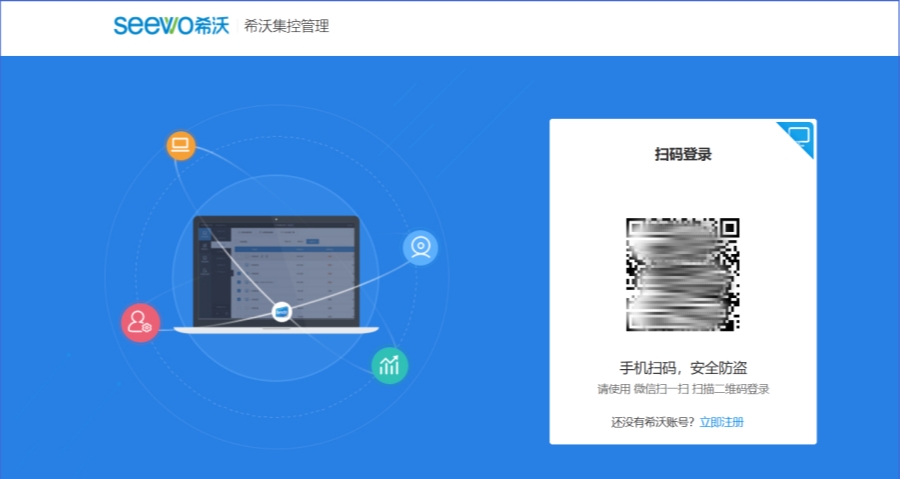
Task: Click the 还没有希沃账号？ text
Action: point(654,423)
